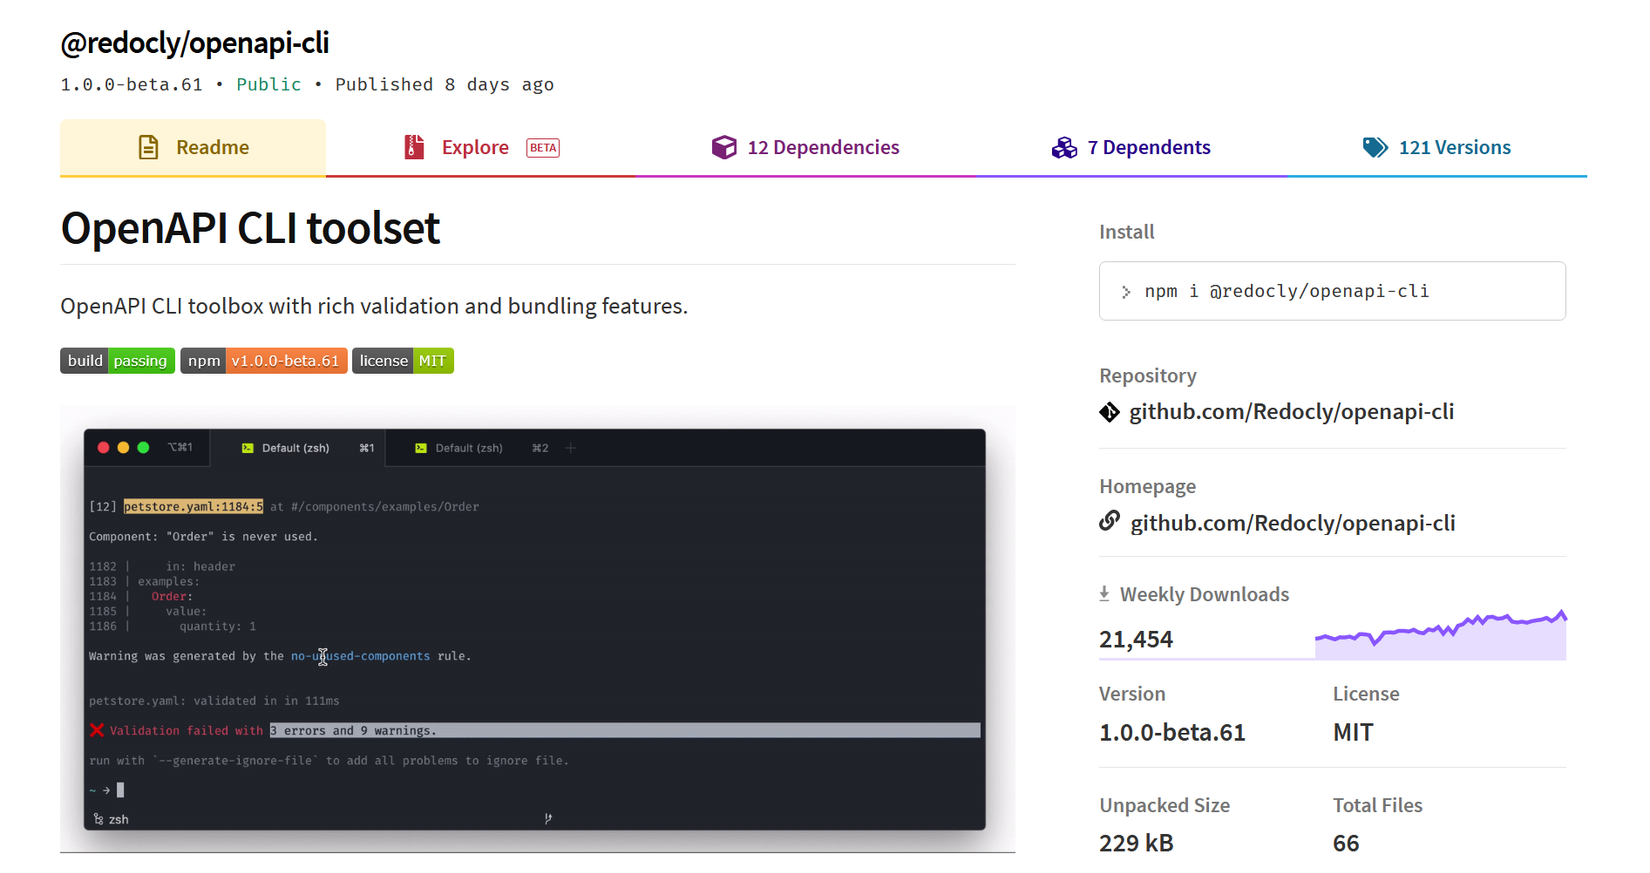Click the OpenAPI CLI toolset heading
The image size is (1650, 873).
tap(250, 227)
